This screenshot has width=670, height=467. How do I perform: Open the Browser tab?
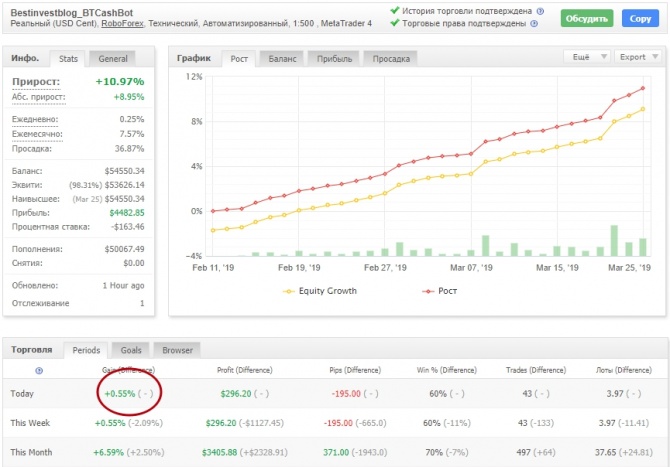coord(177,350)
